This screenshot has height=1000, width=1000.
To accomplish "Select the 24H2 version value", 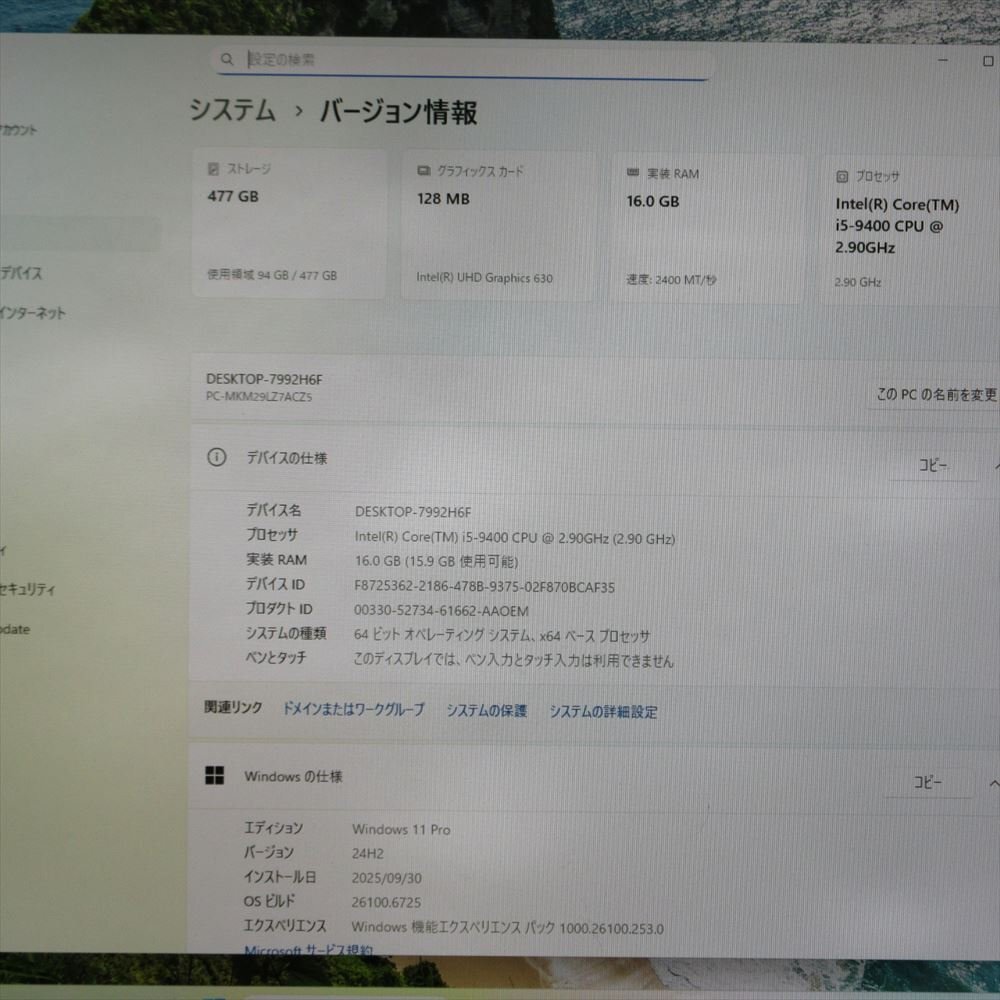I will [x=368, y=853].
